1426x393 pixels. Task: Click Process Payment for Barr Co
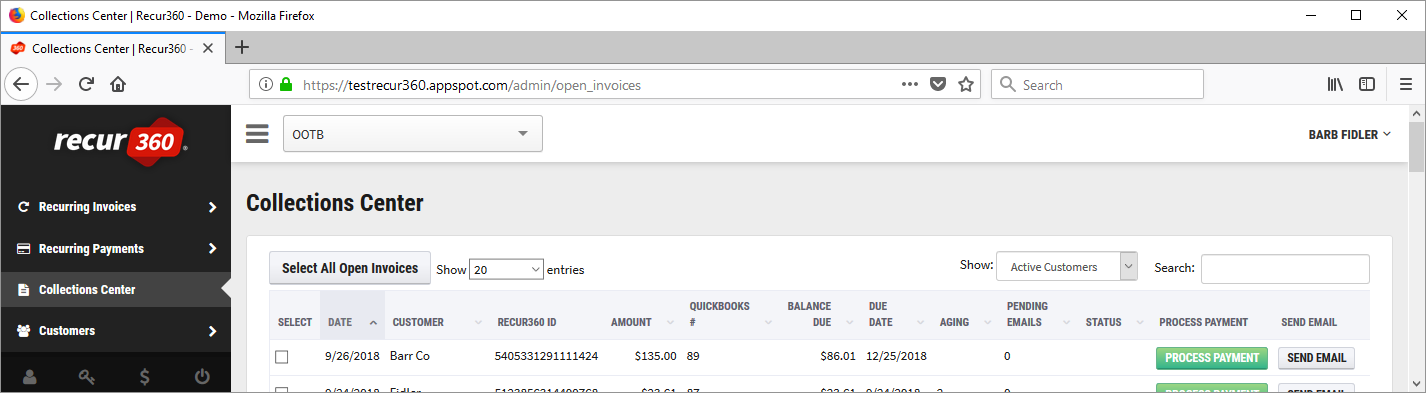point(1212,358)
